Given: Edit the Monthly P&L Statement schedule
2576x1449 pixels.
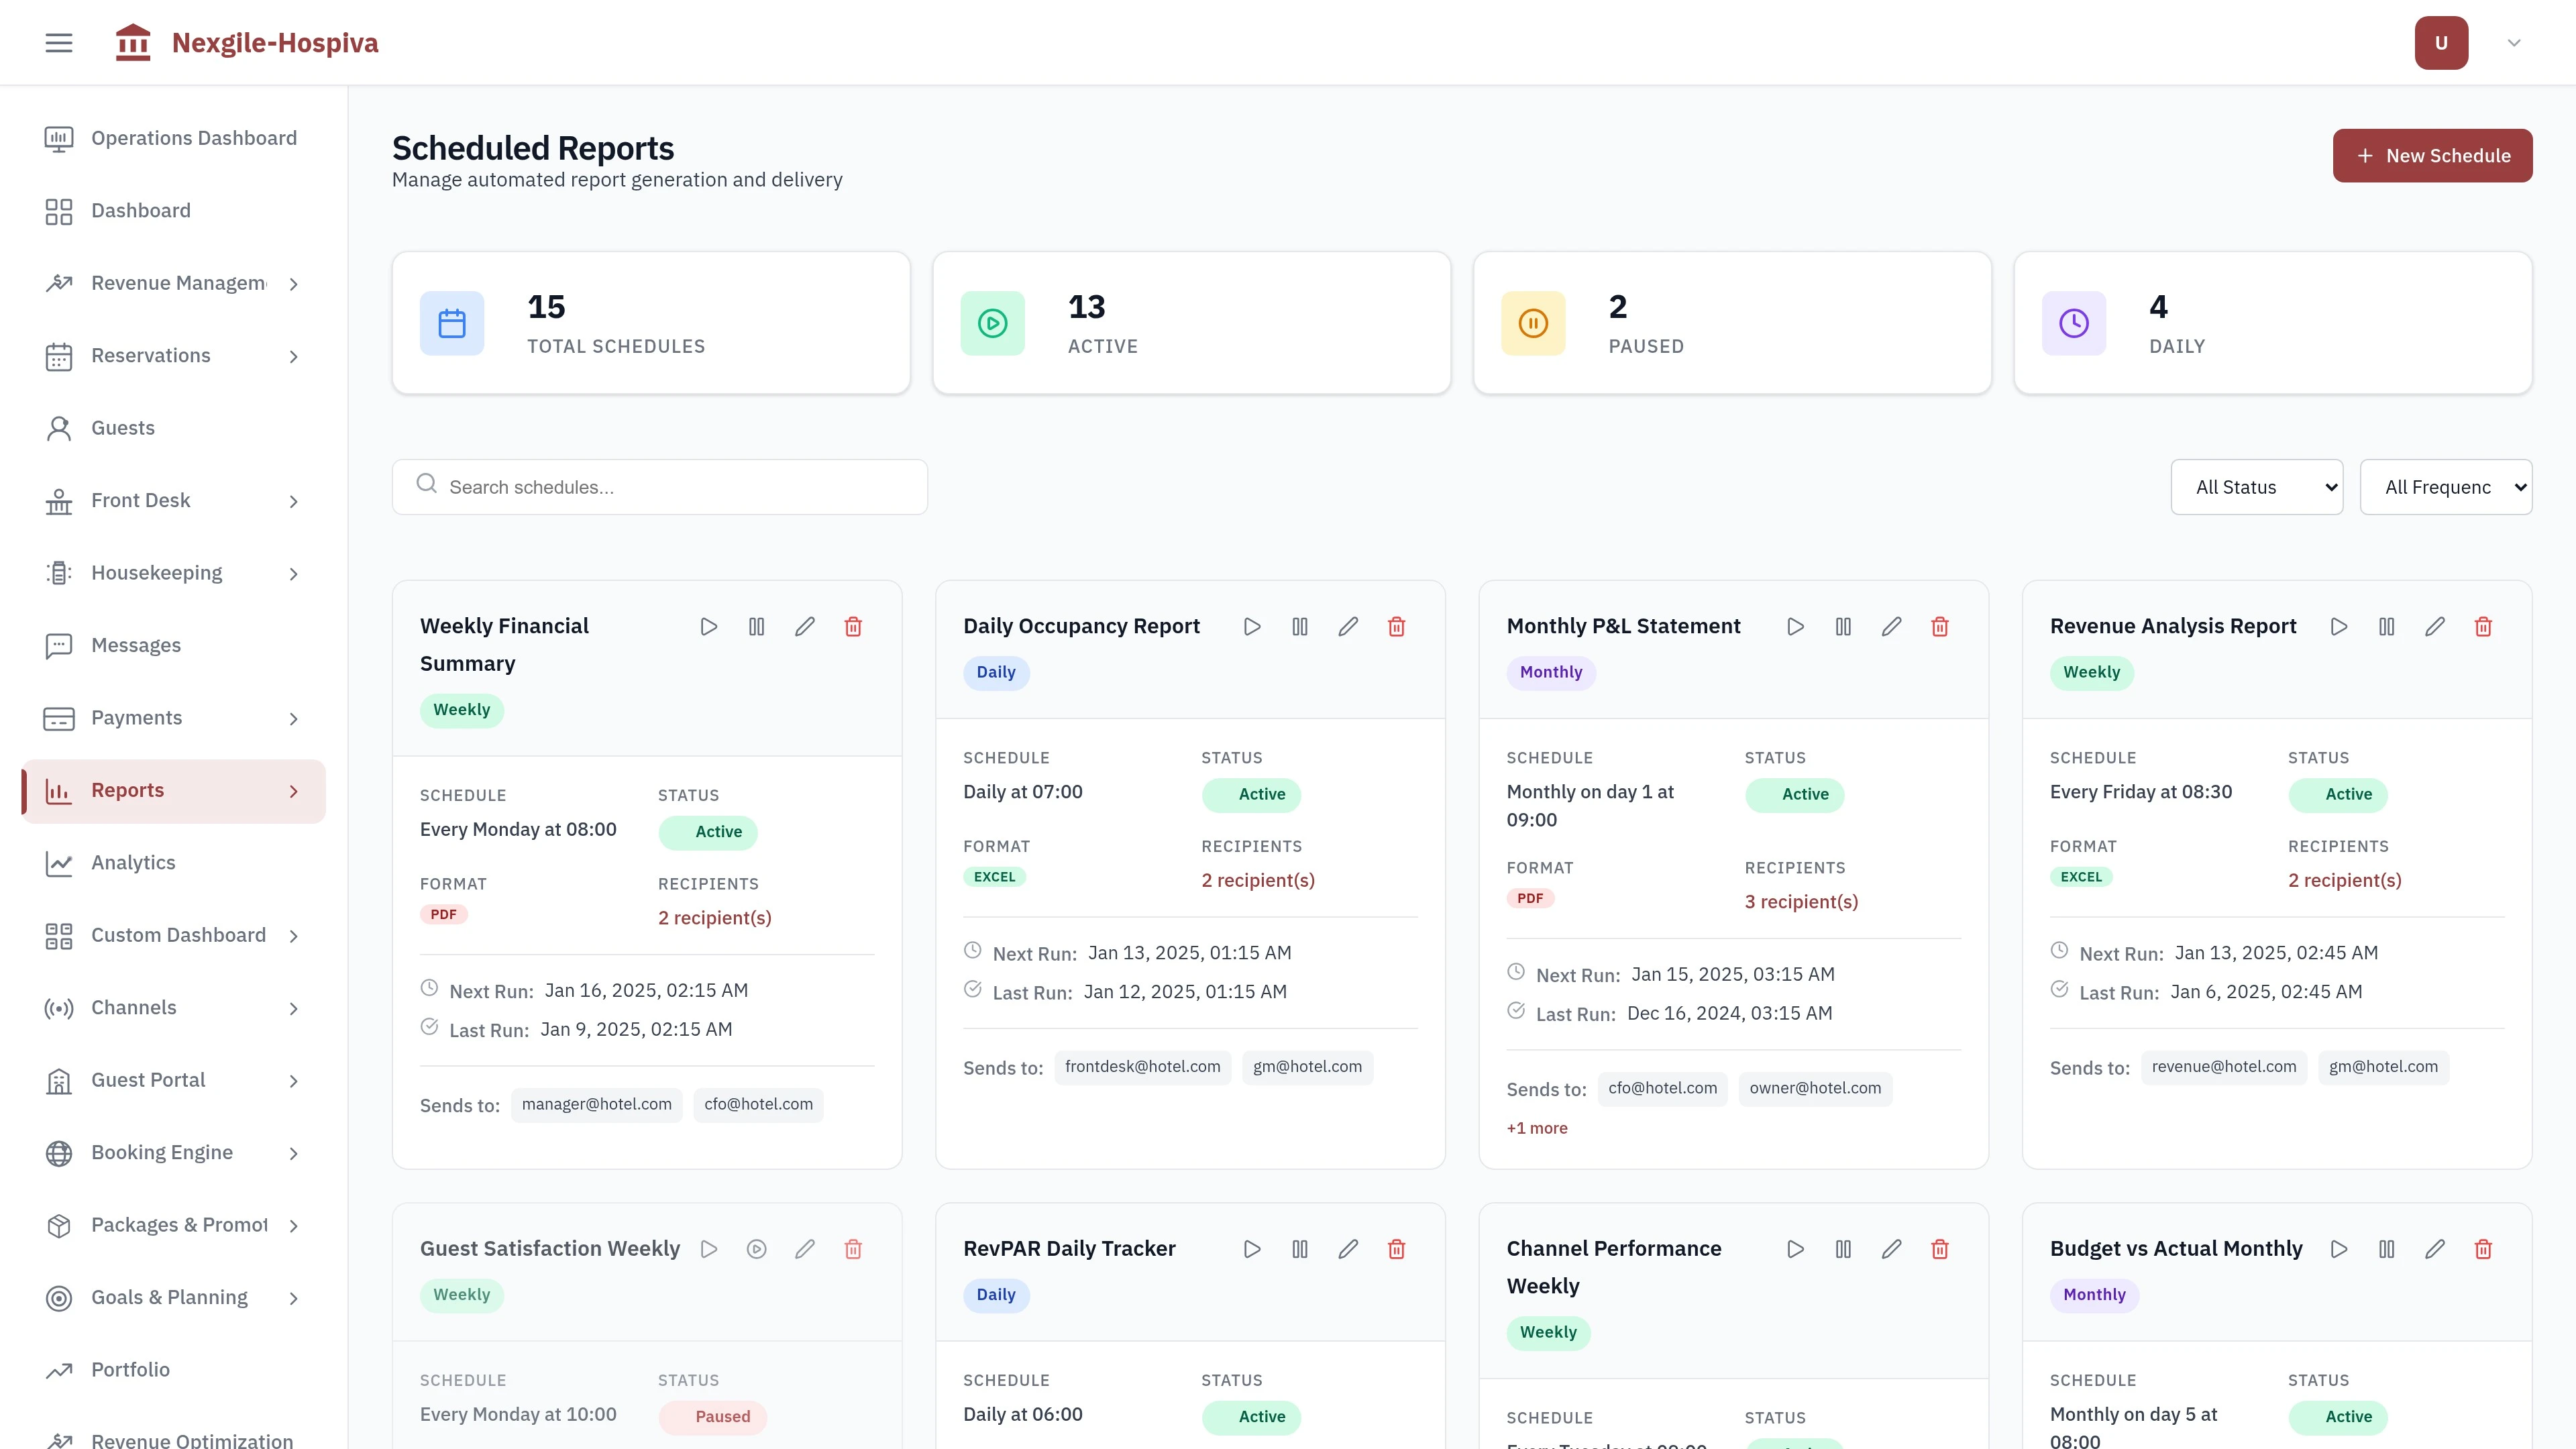Looking at the screenshot, I should 1891,626.
